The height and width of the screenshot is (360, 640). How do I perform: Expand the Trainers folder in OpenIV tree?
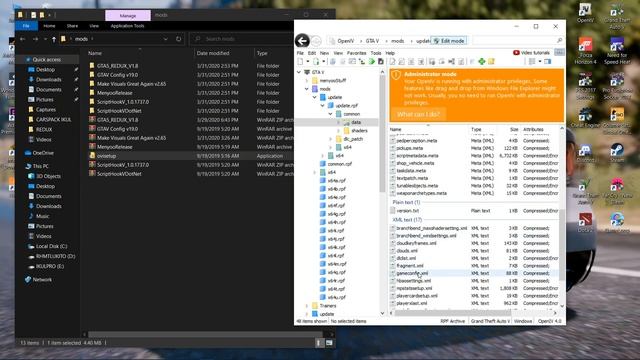pyautogui.click(x=307, y=305)
